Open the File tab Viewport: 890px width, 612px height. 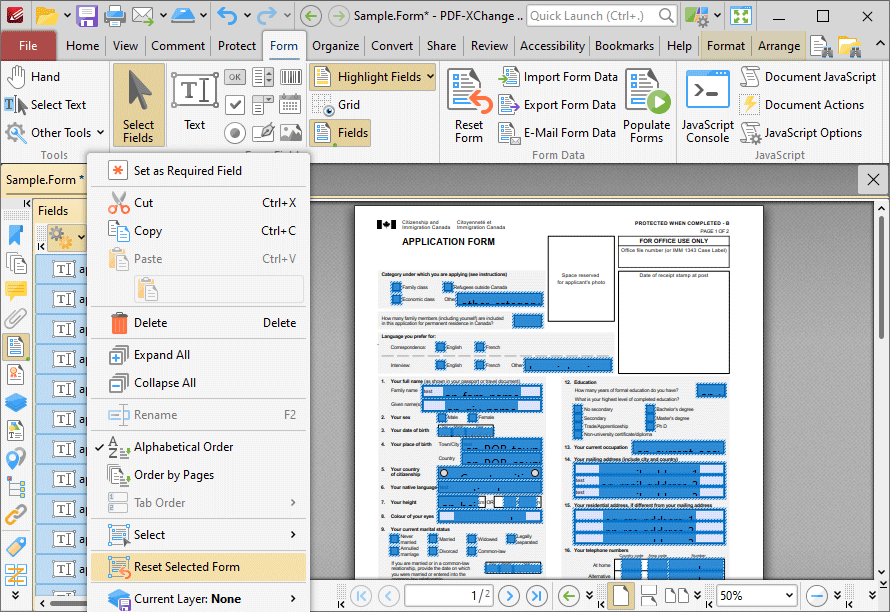[28, 46]
